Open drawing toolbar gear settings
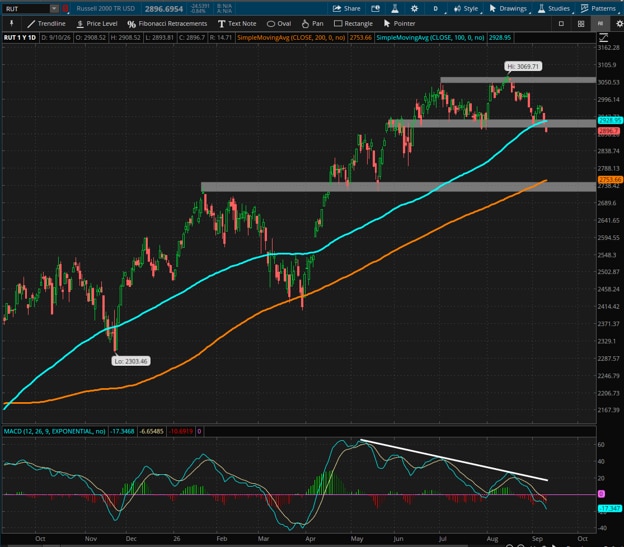This screenshot has height=547, width=624. point(619,24)
